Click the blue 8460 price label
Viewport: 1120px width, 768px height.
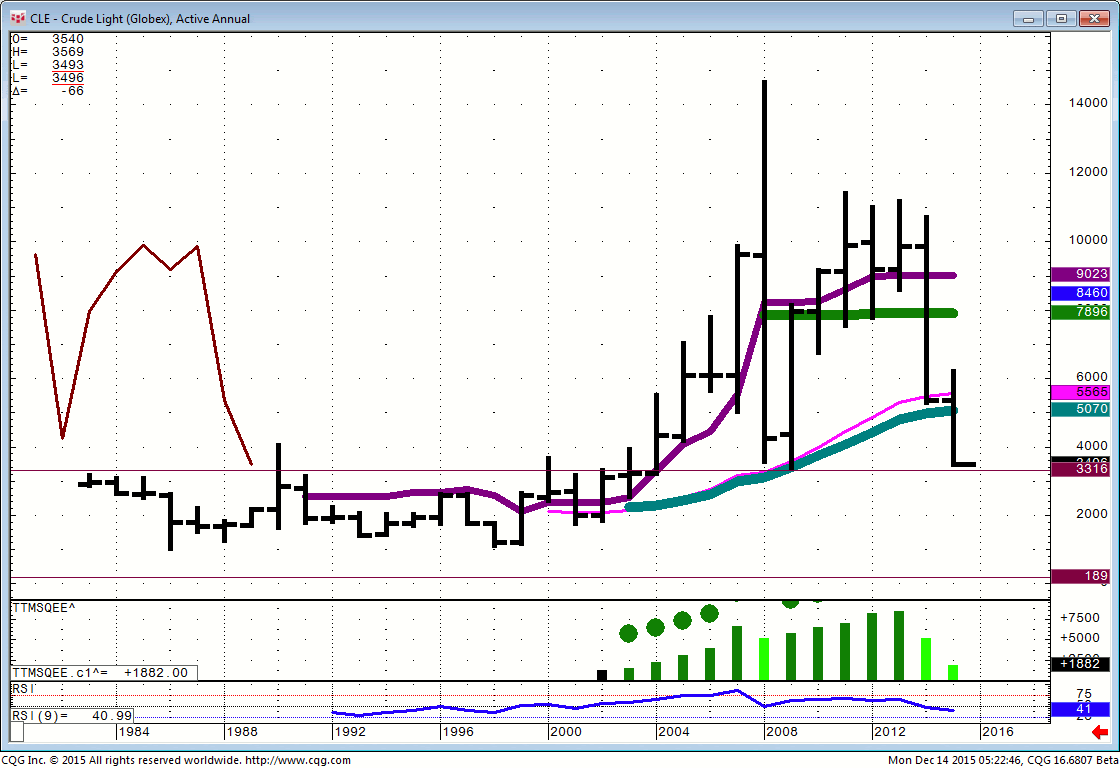coord(1080,293)
